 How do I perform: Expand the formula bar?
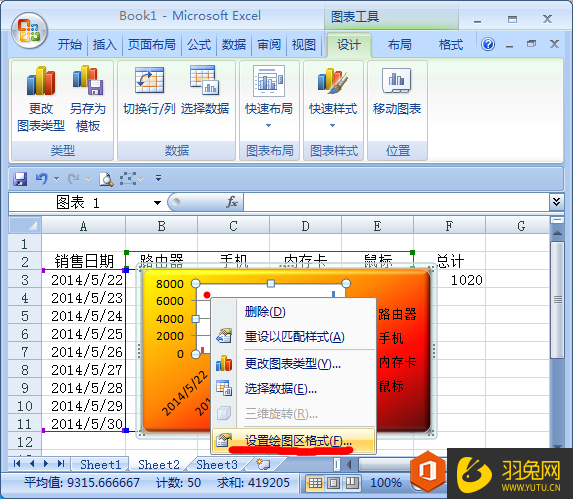556,202
